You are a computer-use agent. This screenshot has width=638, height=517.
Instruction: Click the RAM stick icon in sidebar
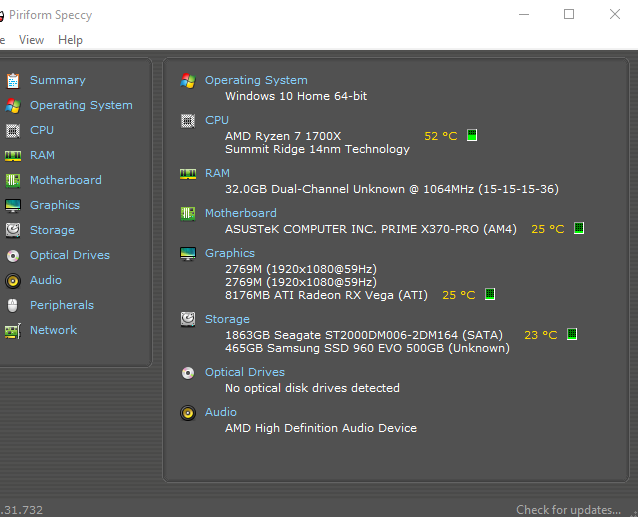(12, 155)
